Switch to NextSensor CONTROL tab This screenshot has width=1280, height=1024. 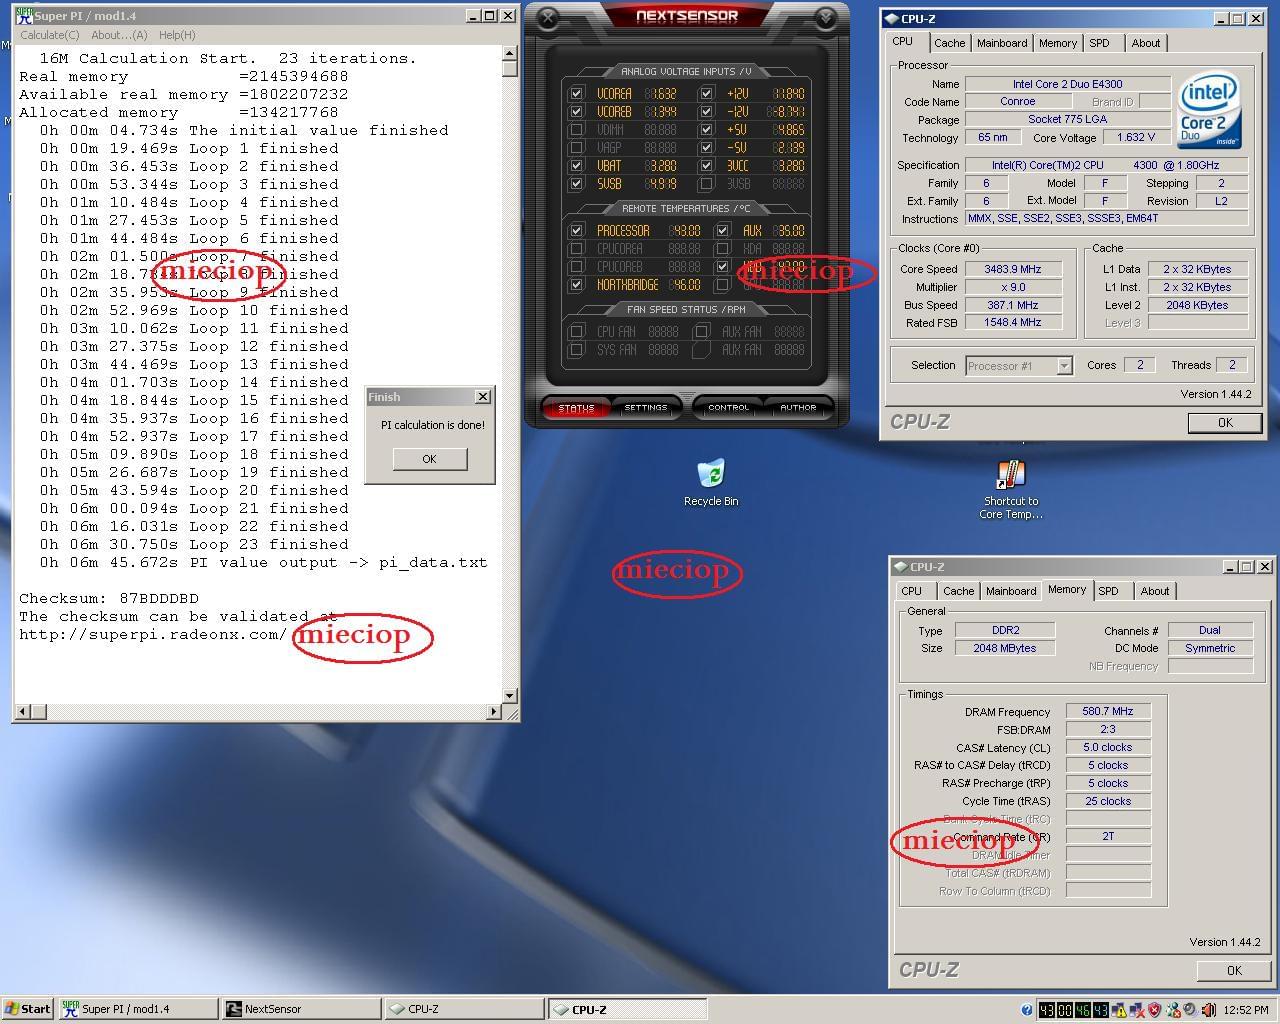[728, 408]
